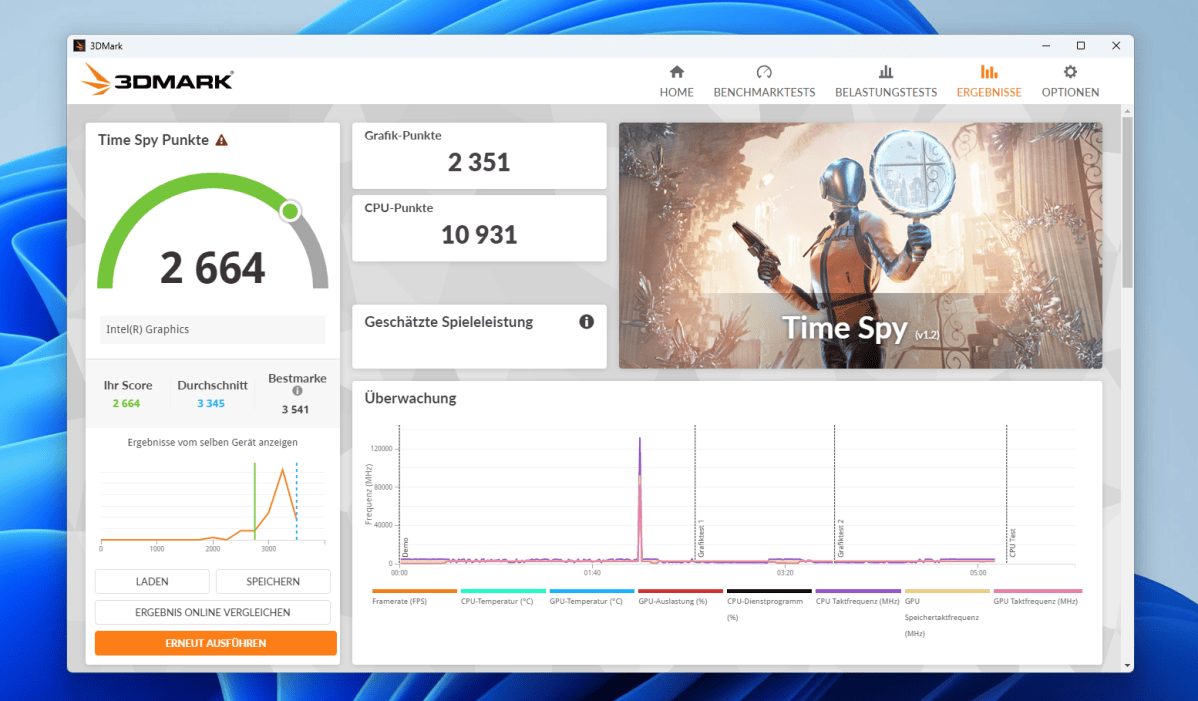This screenshot has height=701, width=1198.
Task: Click the Demo marker line in chart
Action: 400,493
